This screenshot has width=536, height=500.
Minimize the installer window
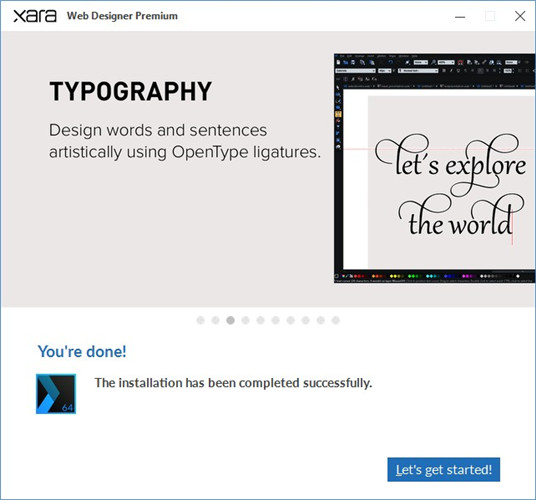[460, 16]
